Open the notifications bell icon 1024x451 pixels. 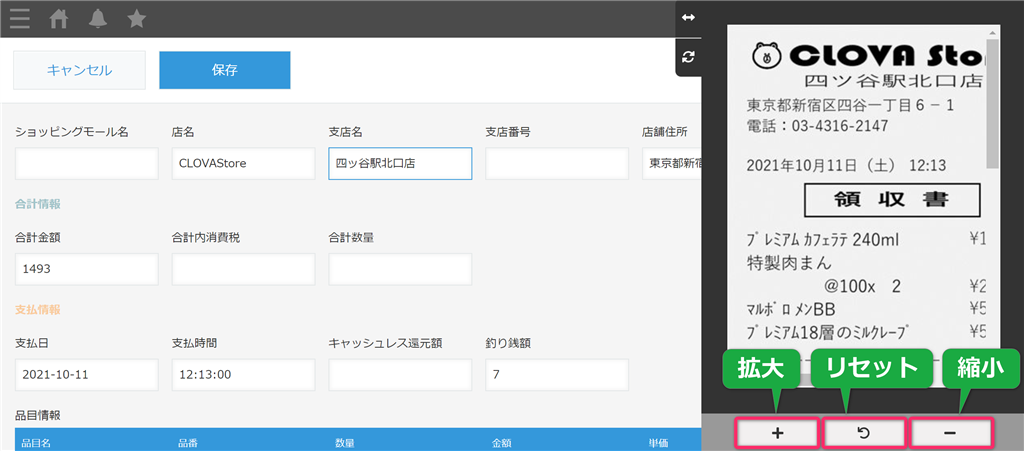(x=98, y=20)
